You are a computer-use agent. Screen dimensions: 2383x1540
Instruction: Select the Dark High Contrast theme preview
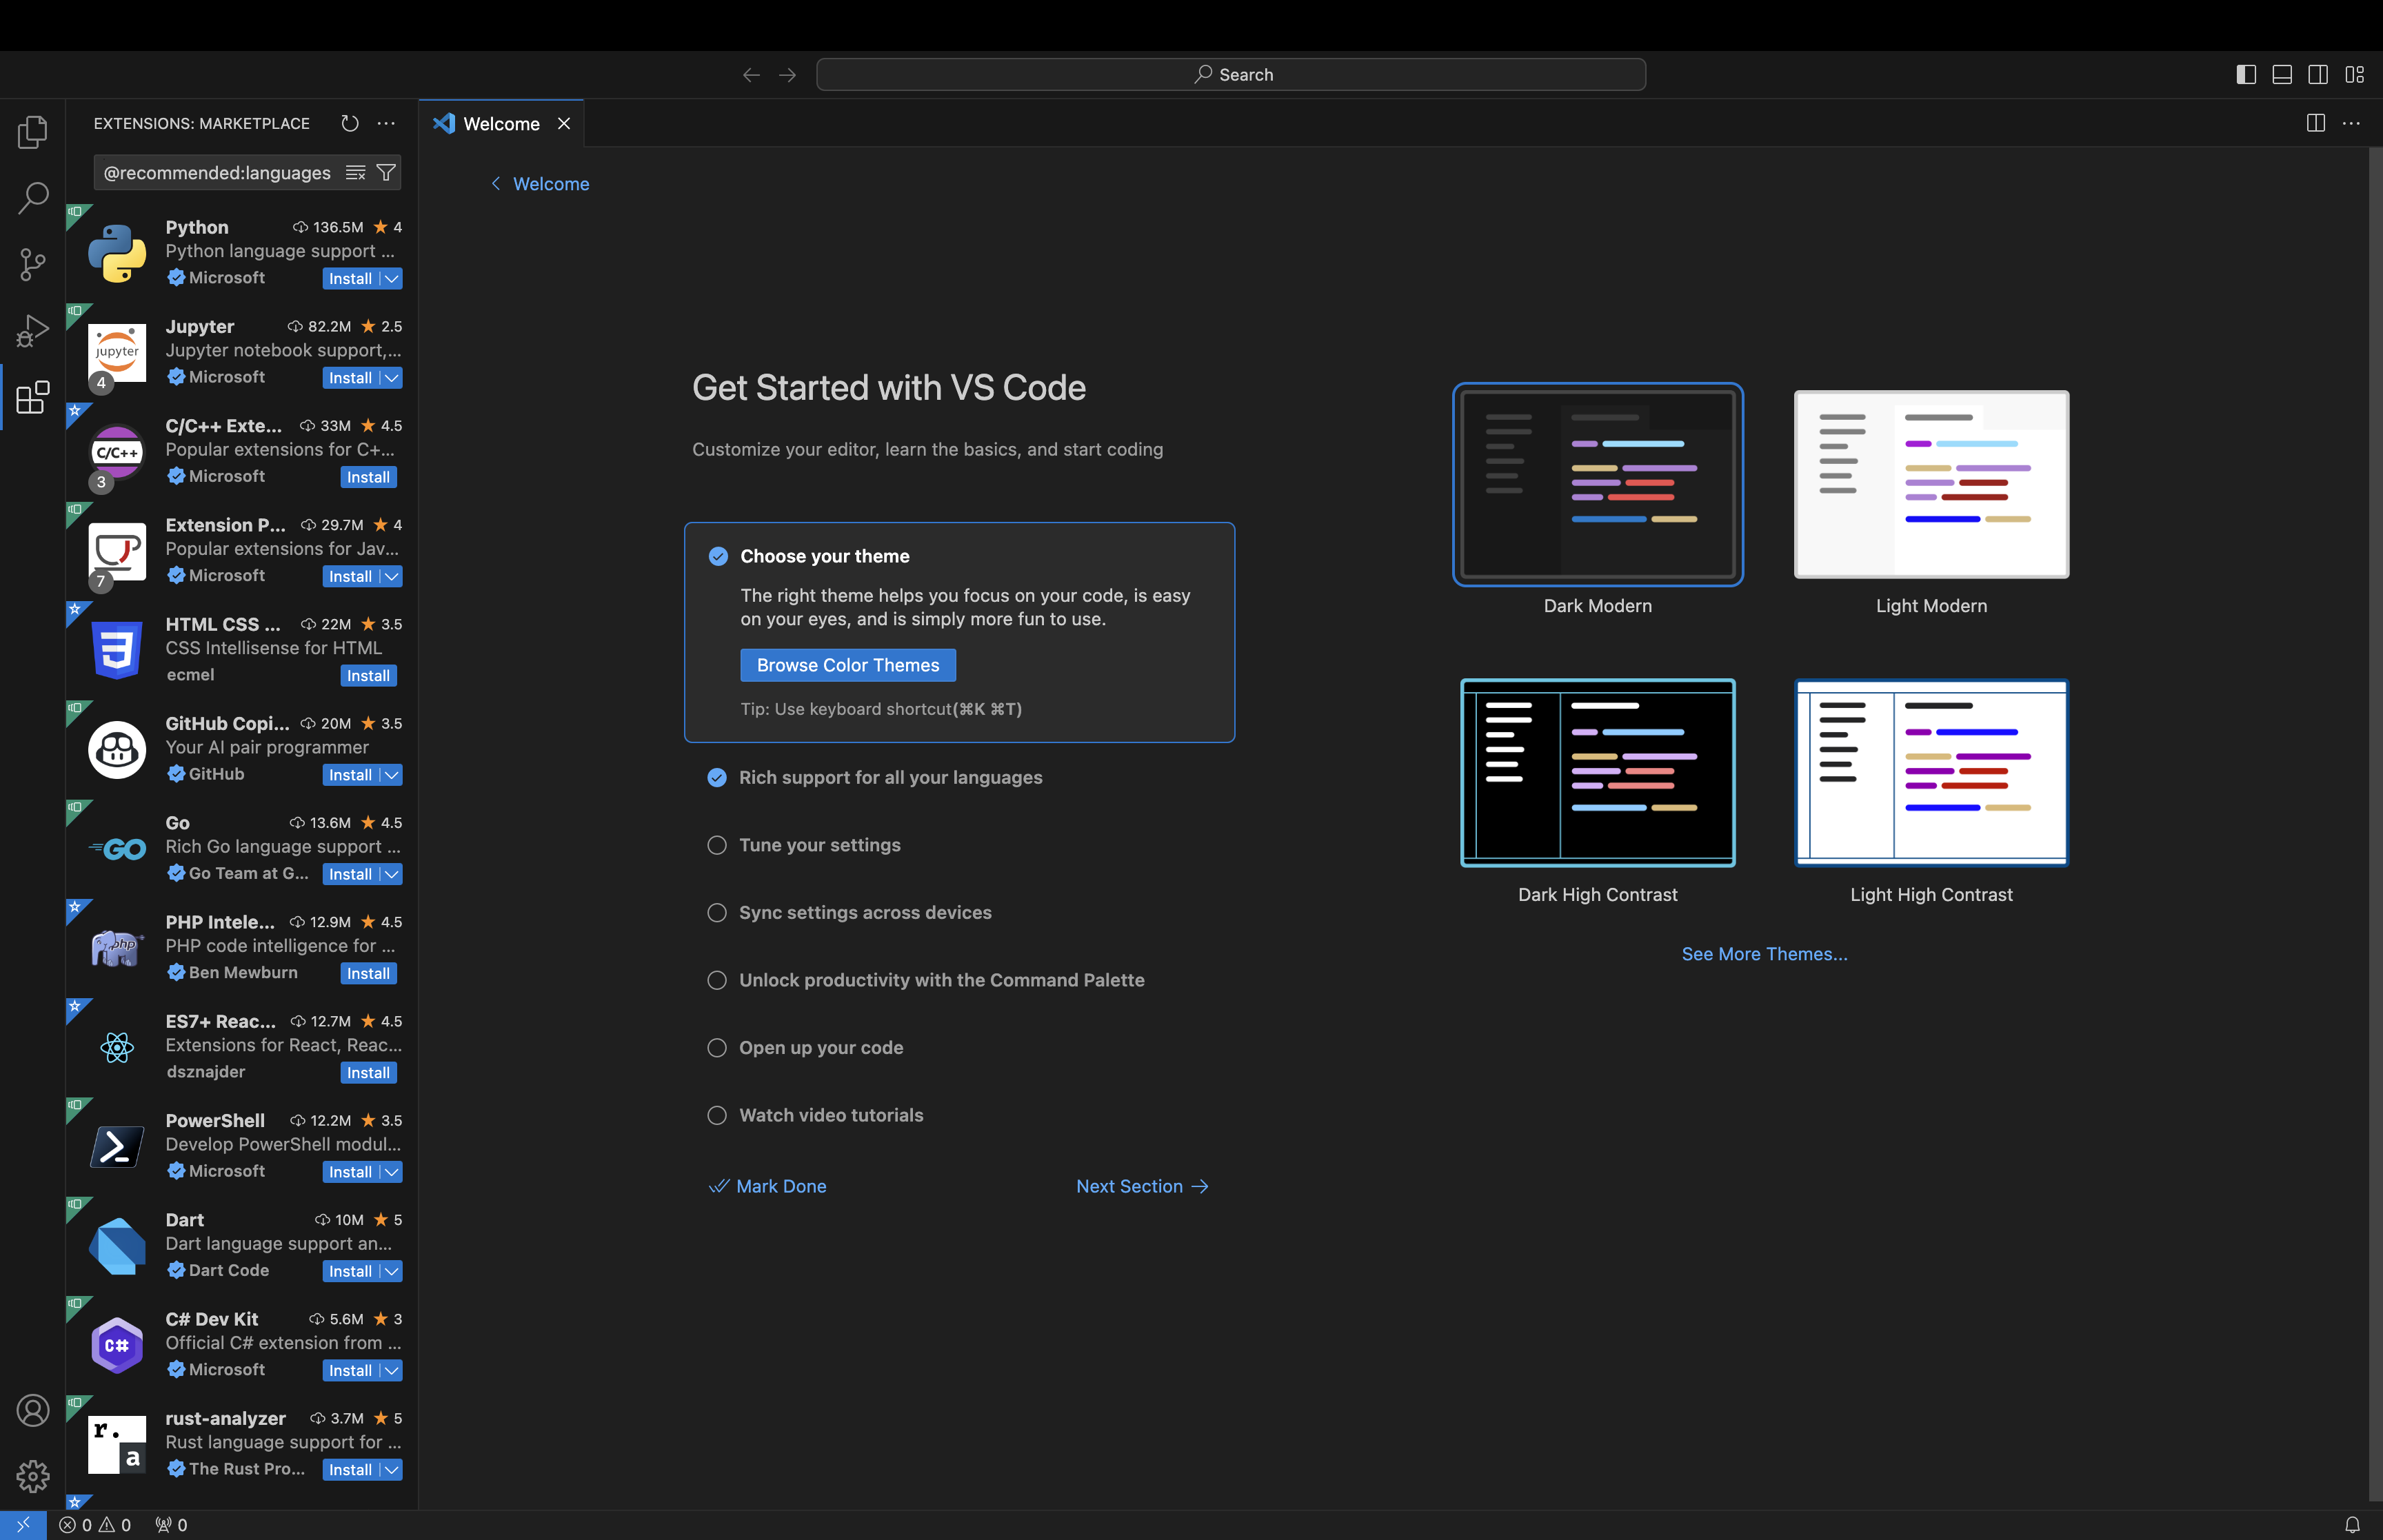(1598, 773)
